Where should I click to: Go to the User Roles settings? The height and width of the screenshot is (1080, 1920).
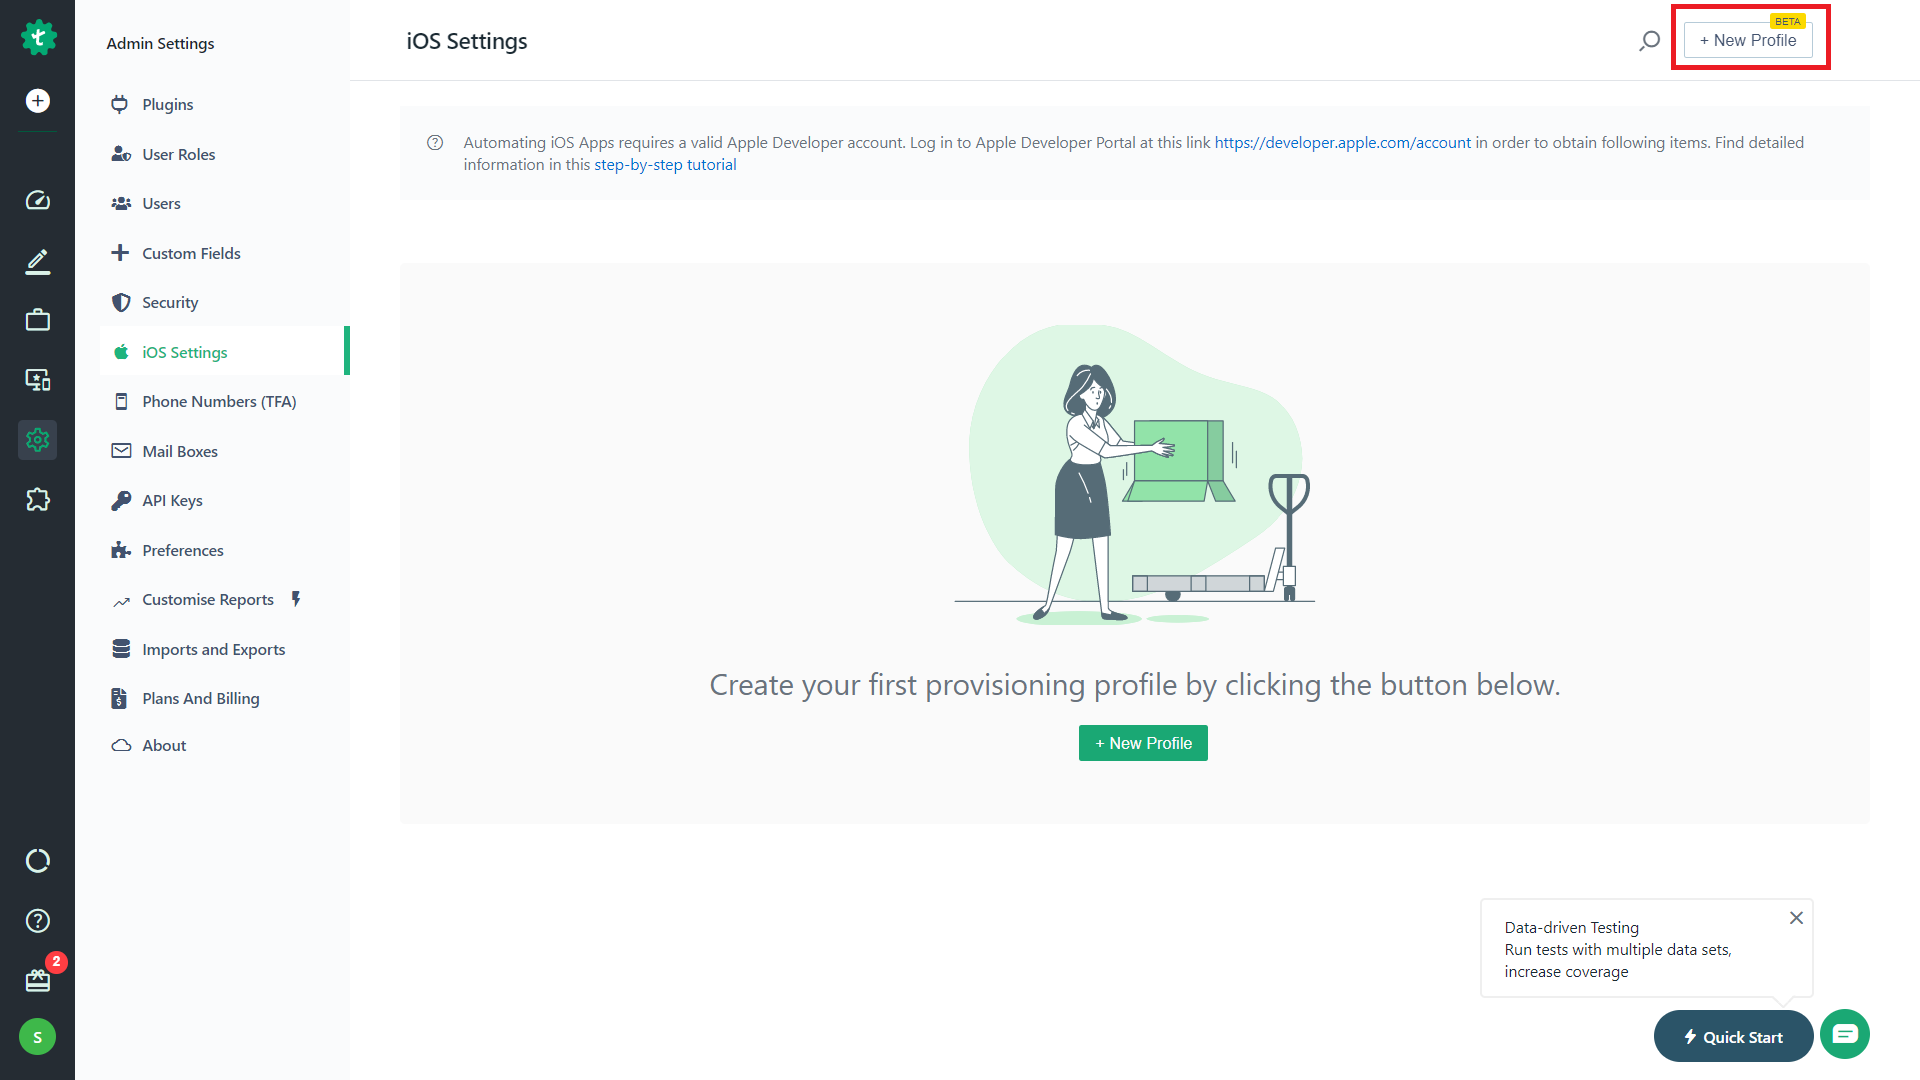[178, 154]
